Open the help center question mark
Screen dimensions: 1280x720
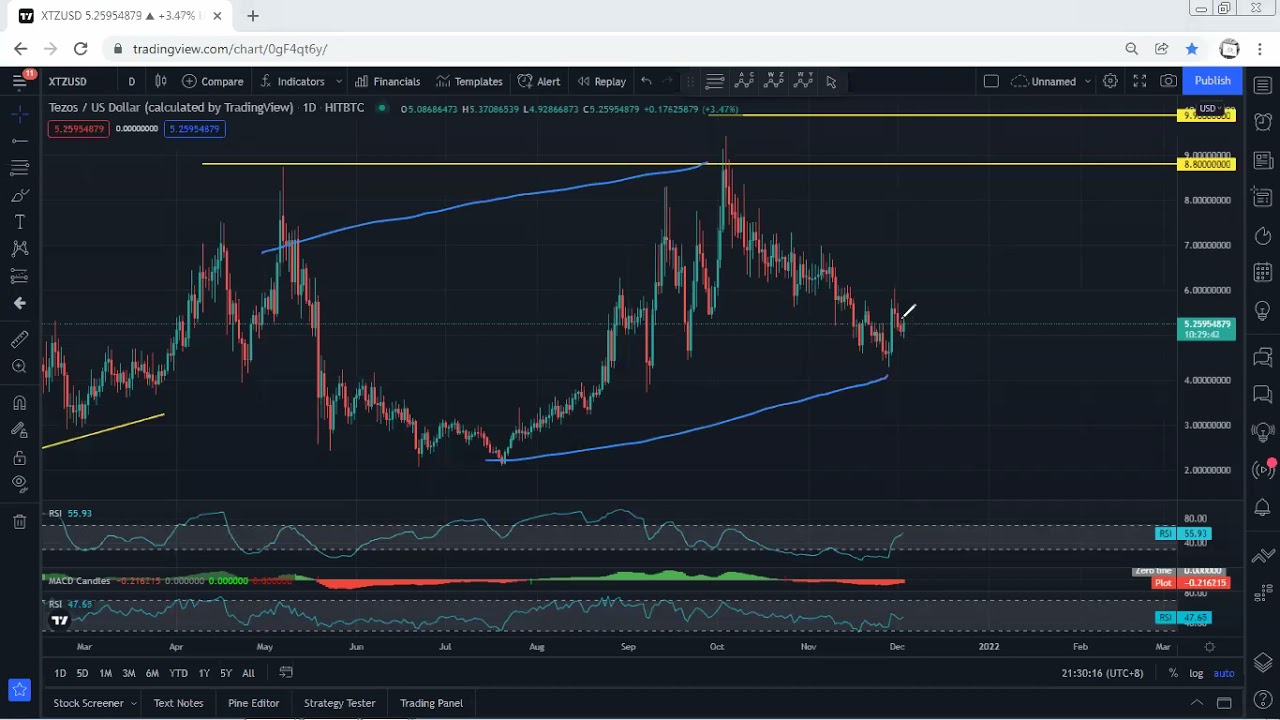1263,700
